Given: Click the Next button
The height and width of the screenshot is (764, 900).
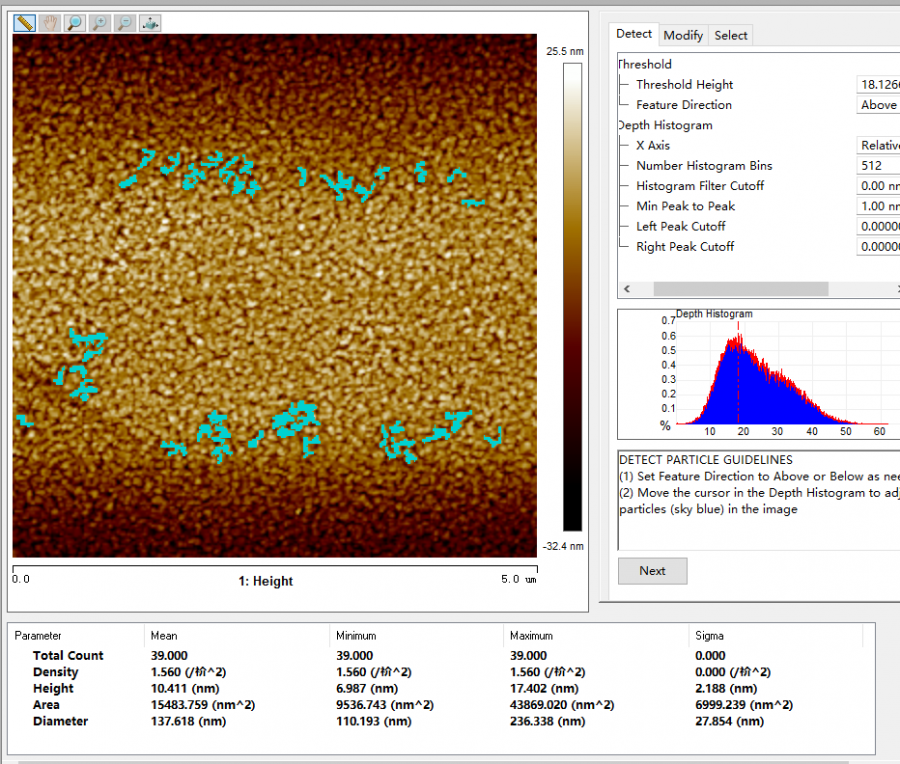Looking at the screenshot, I should 652,571.
